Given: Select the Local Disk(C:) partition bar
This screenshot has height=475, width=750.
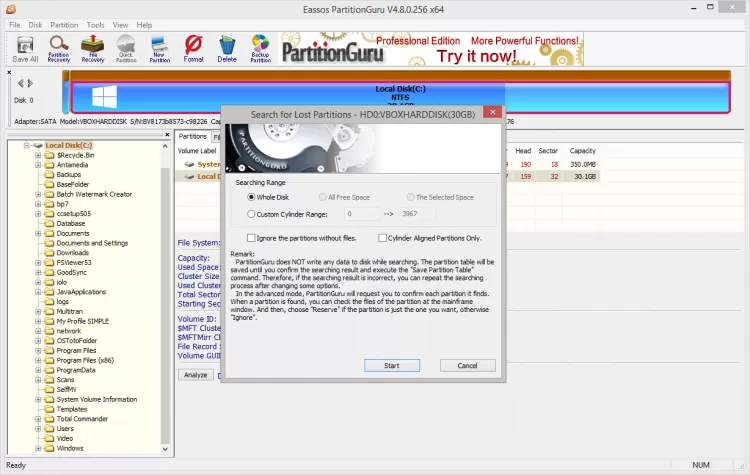Looking at the screenshot, I should [400, 97].
